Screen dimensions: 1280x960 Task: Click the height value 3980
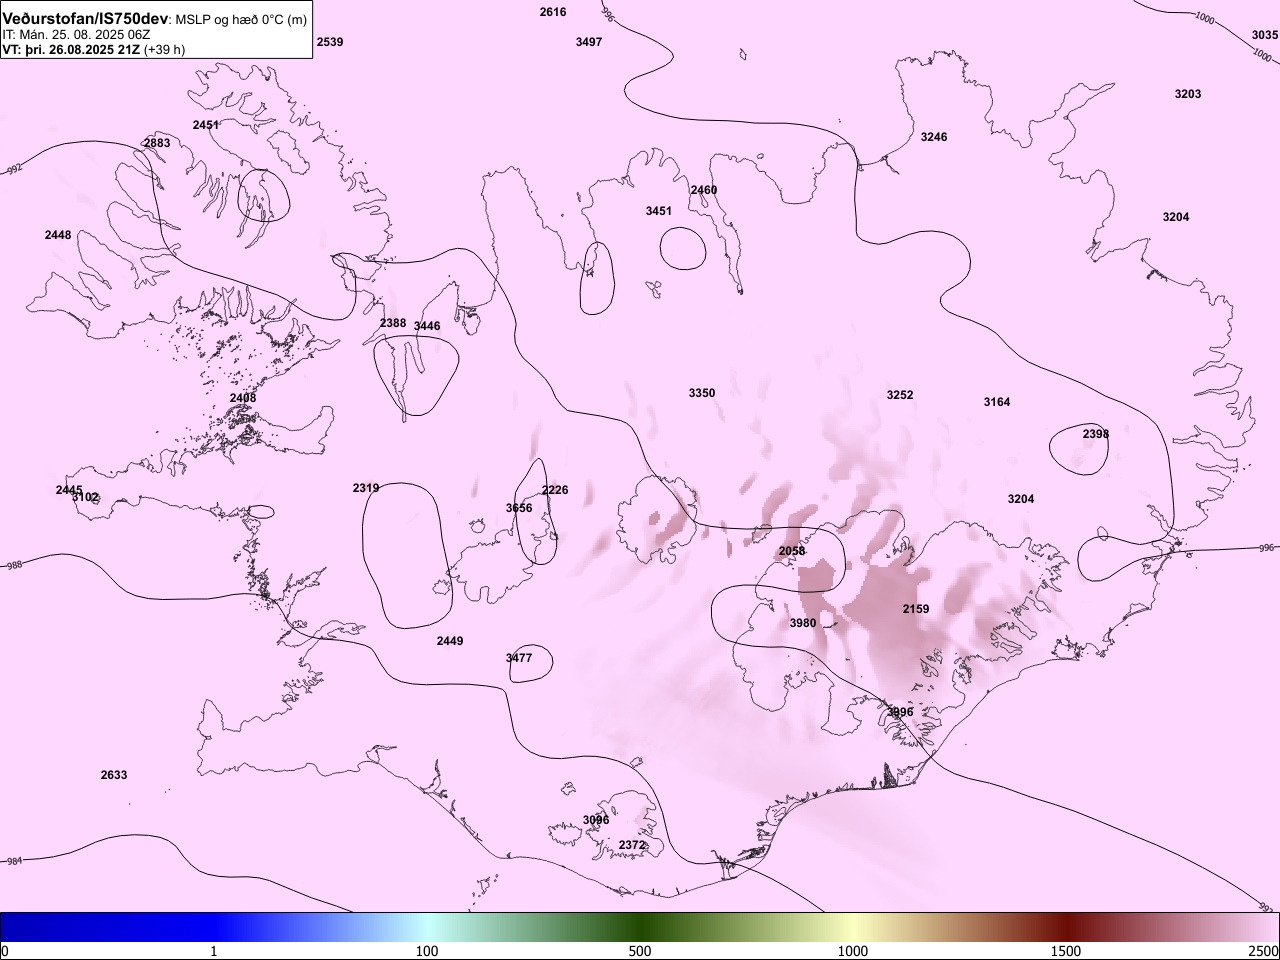pyautogui.click(x=803, y=623)
